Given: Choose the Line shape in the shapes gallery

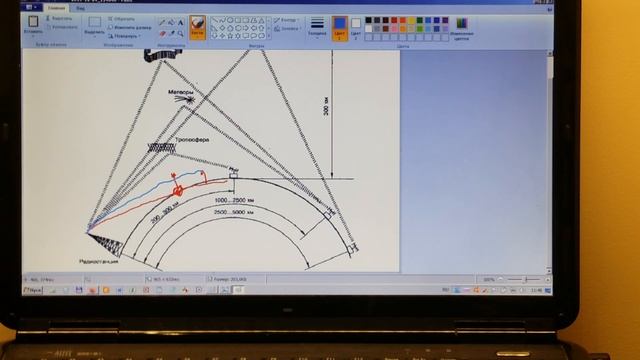Looking at the screenshot, I should tap(214, 20).
